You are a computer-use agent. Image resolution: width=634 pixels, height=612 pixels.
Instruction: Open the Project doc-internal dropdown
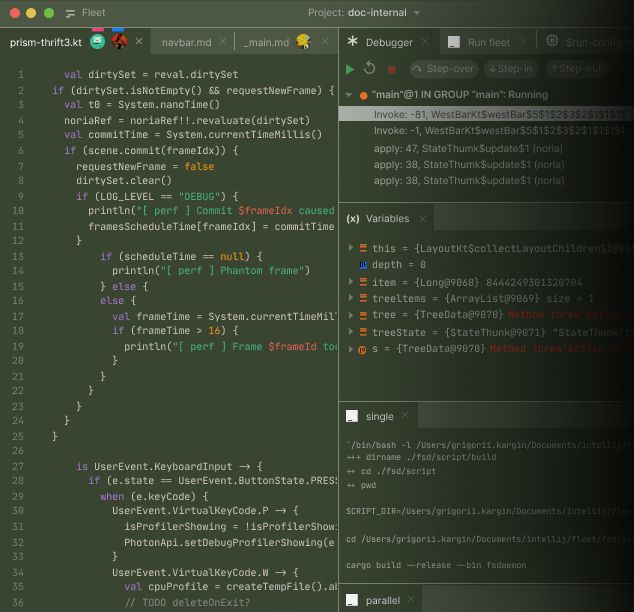364,13
